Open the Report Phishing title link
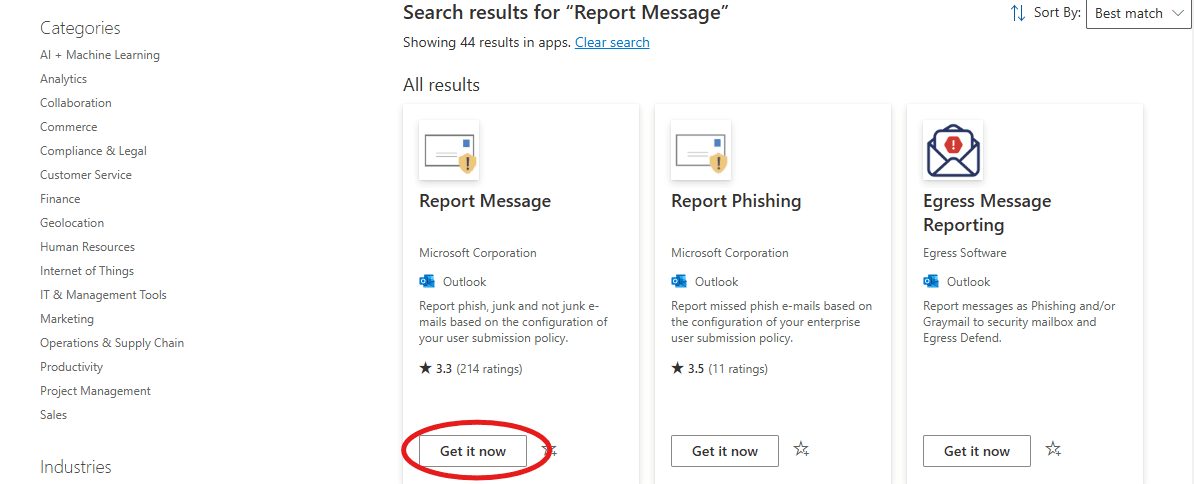This screenshot has height=484, width=1194. pos(736,201)
